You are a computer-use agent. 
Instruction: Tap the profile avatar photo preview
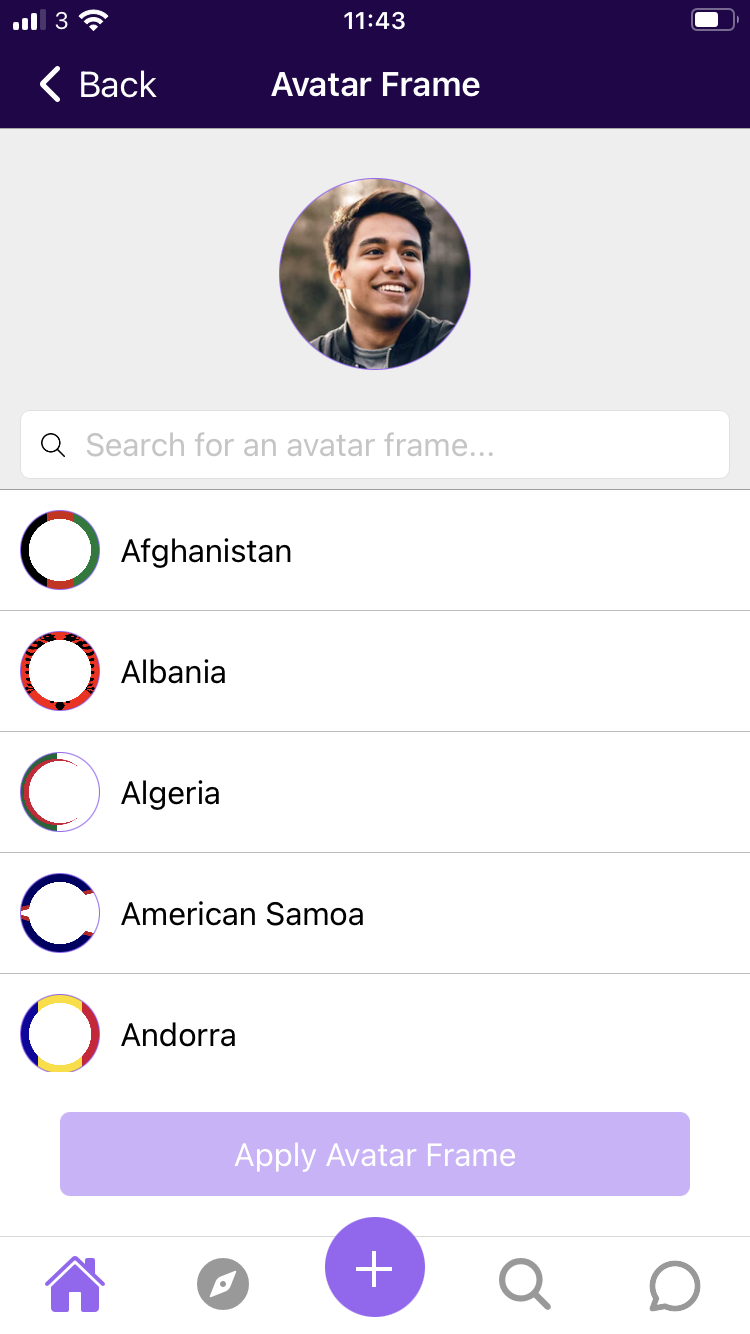point(375,274)
